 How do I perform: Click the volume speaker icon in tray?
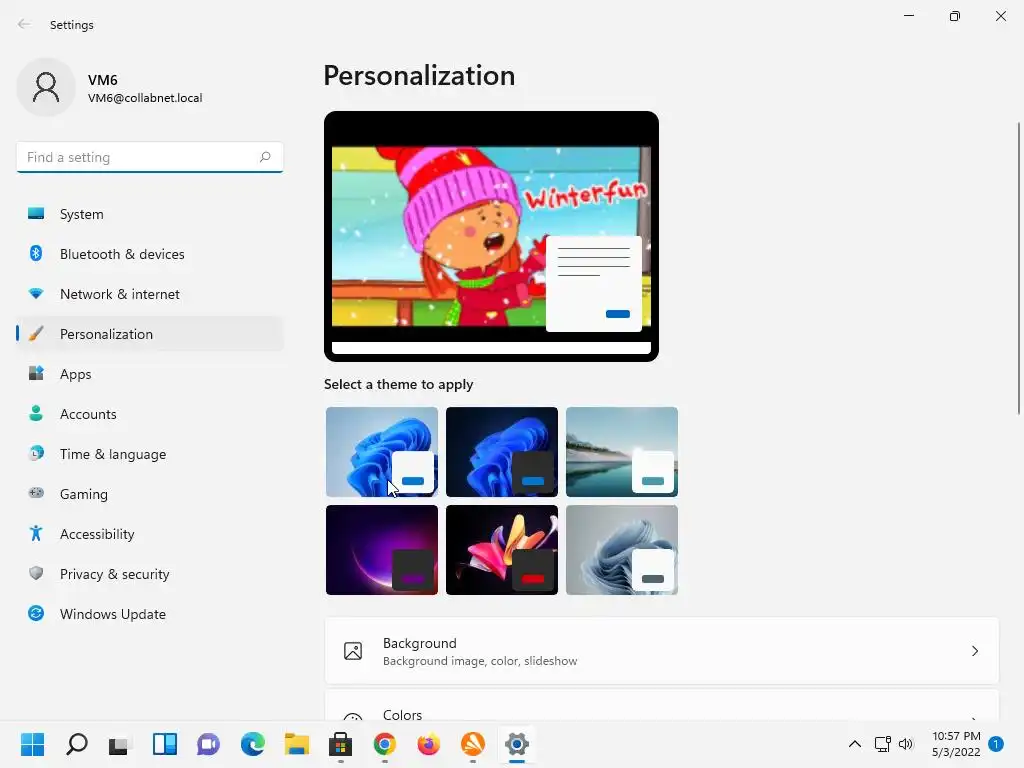click(906, 744)
